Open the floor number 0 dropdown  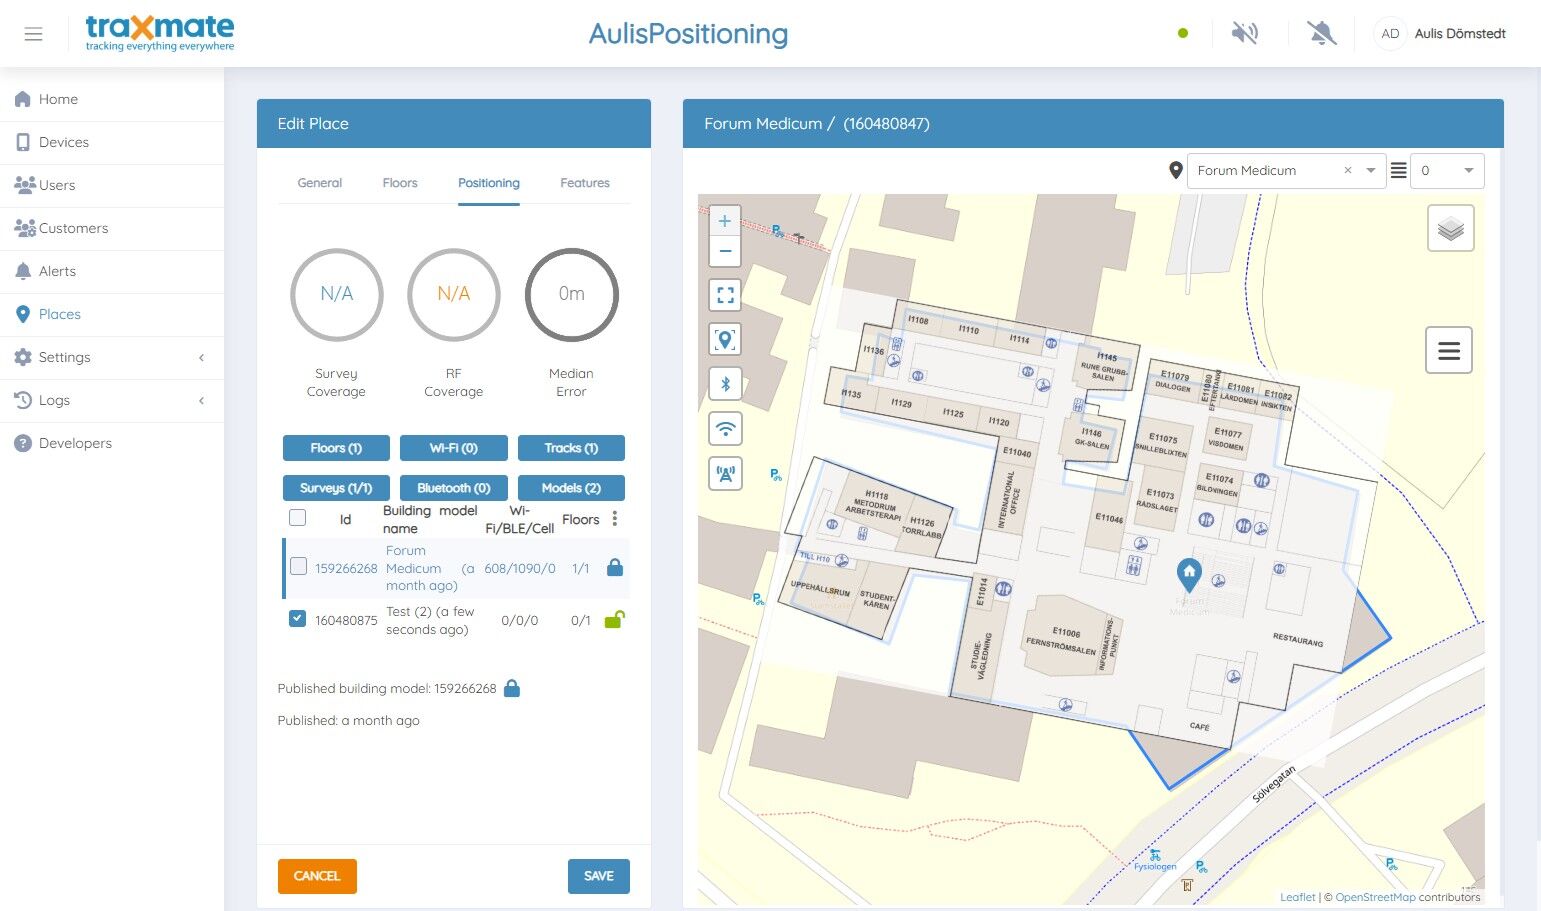(x=1447, y=171)
